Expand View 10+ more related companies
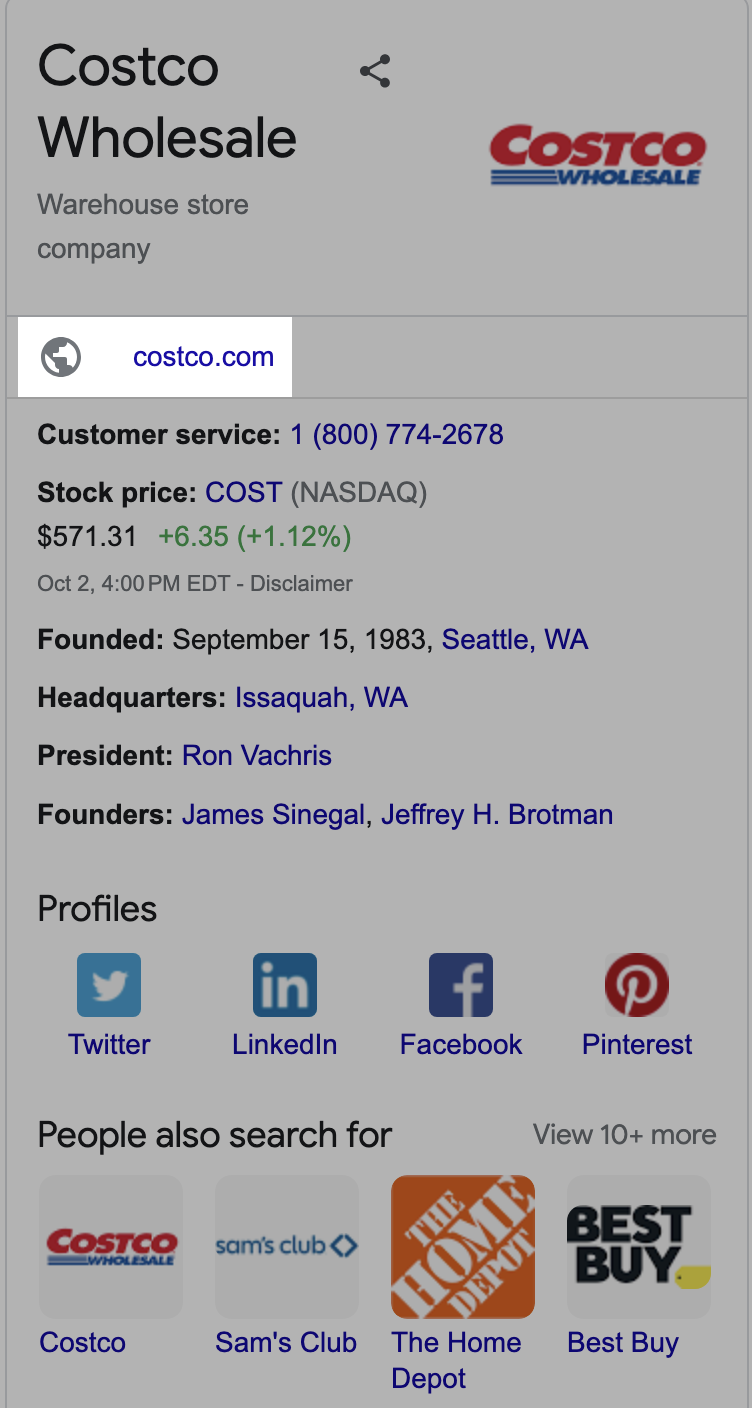The image size is (752, 1408). pos(624,1134)
